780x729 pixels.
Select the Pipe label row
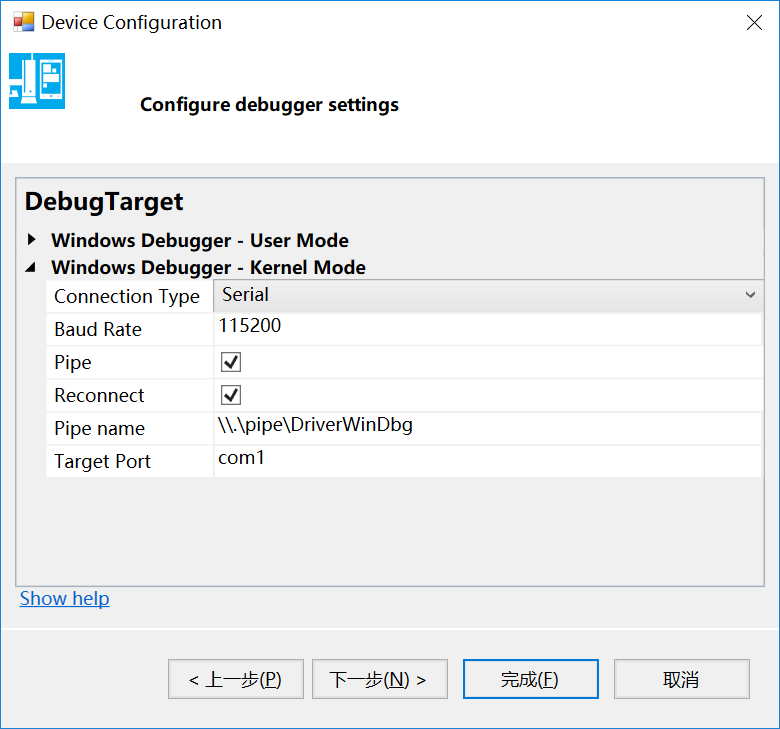(130, 362)
